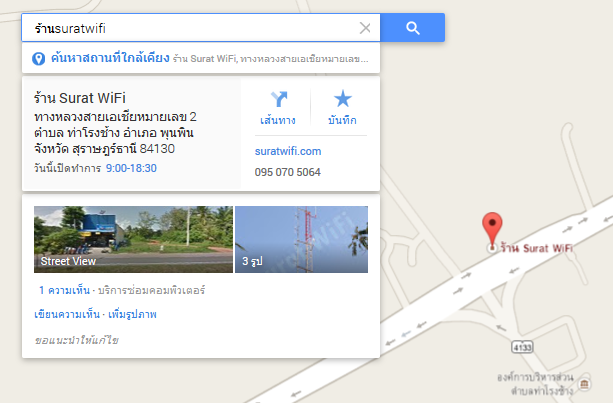Viewport: 613px width, 403px height.
Task: Click the star save icon (บันทึก)
Action: click(x=342, y=99)
